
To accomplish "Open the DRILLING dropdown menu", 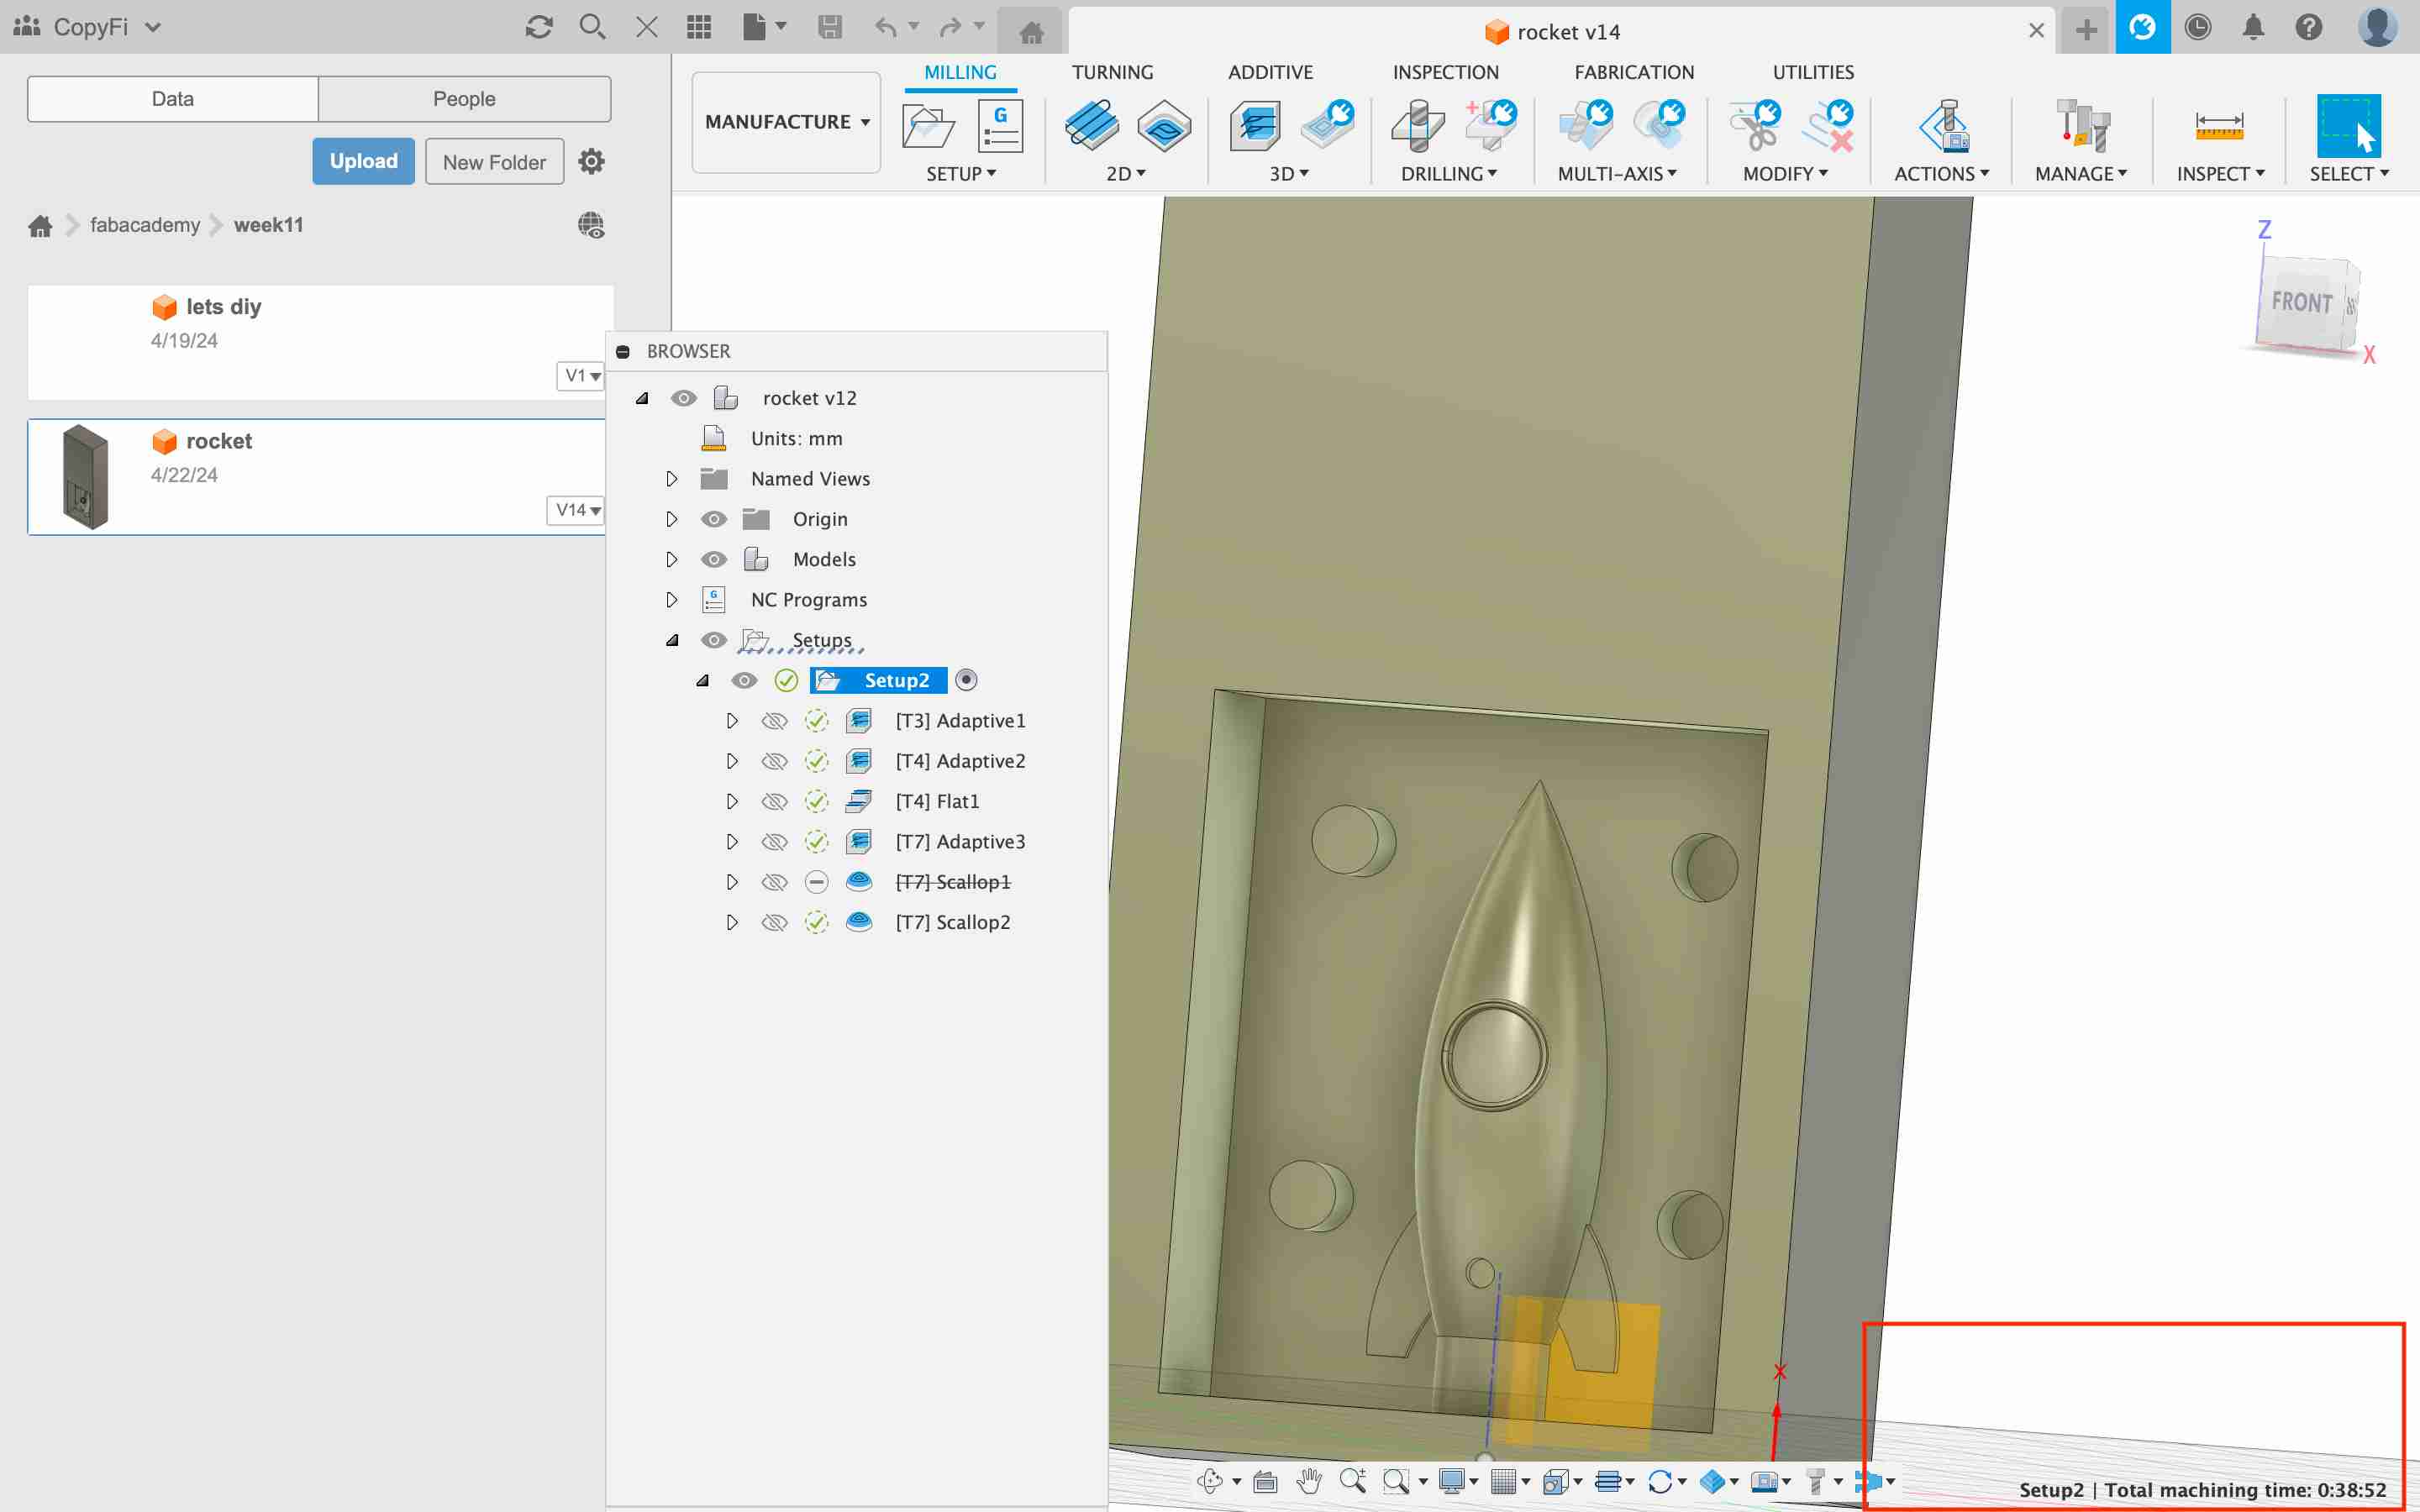I will click(1449, 174).
